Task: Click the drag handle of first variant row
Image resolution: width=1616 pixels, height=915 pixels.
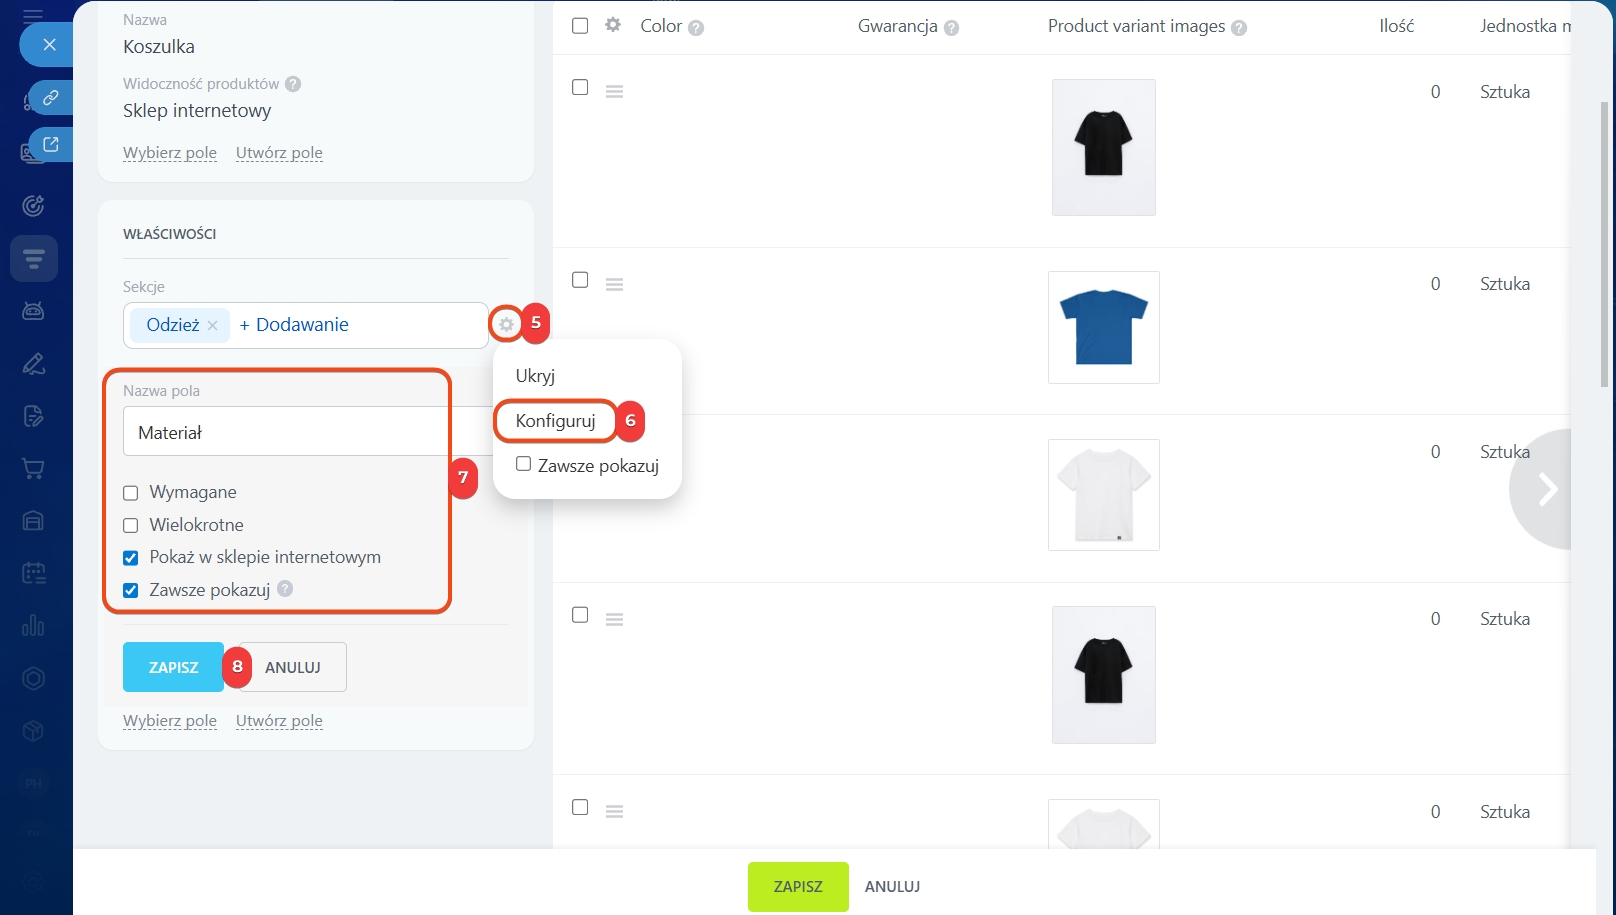Action: [614, 92]
